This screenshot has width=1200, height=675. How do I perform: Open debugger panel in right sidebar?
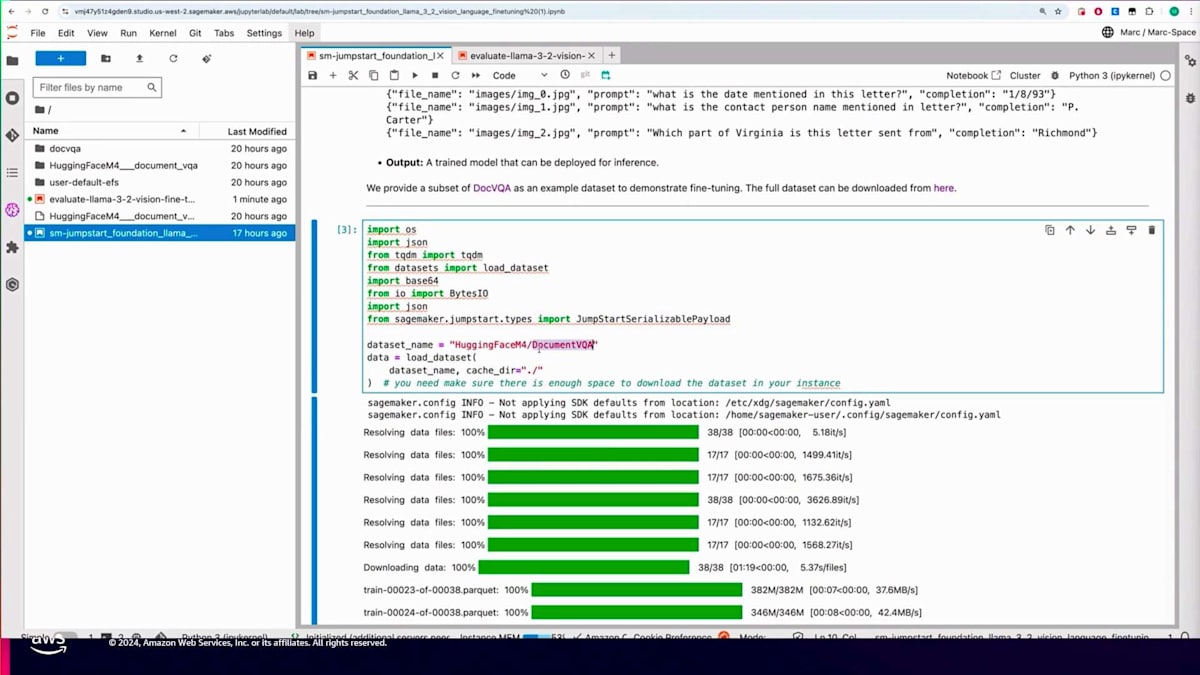(1189, 98)
